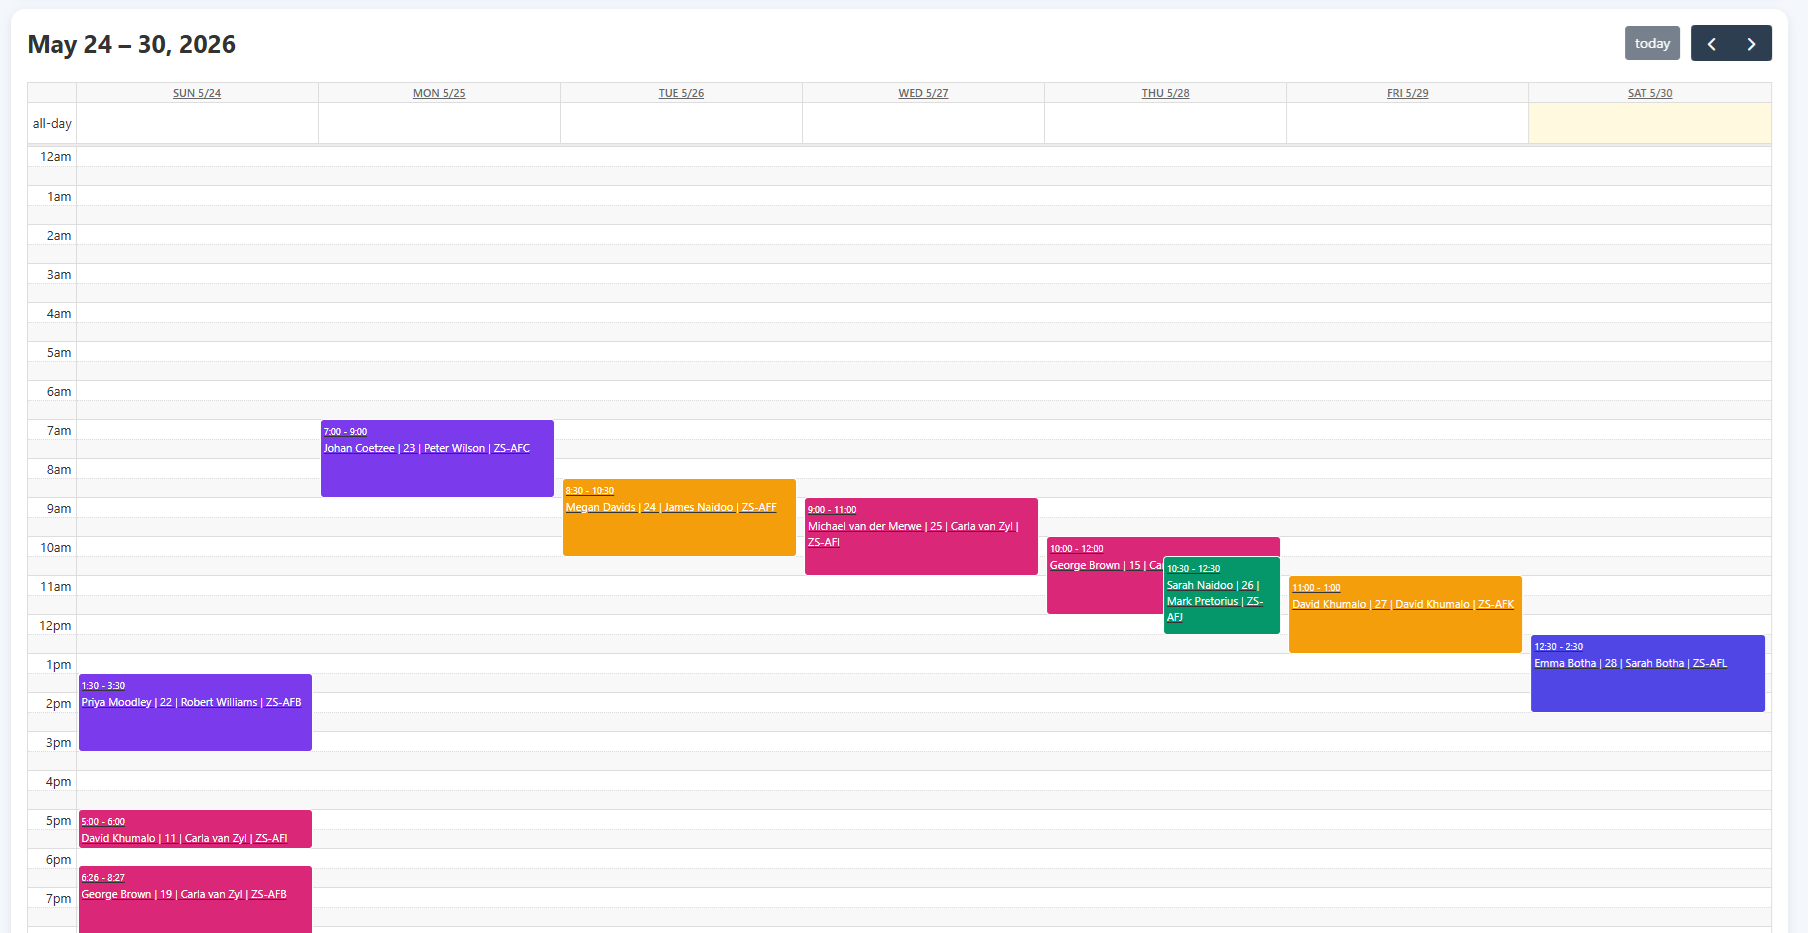The width and height of the screenshot is (1813, 933).
Task: Open George Brown 6:26 - 8:27 booking
Action: click(x=195, y=899)
